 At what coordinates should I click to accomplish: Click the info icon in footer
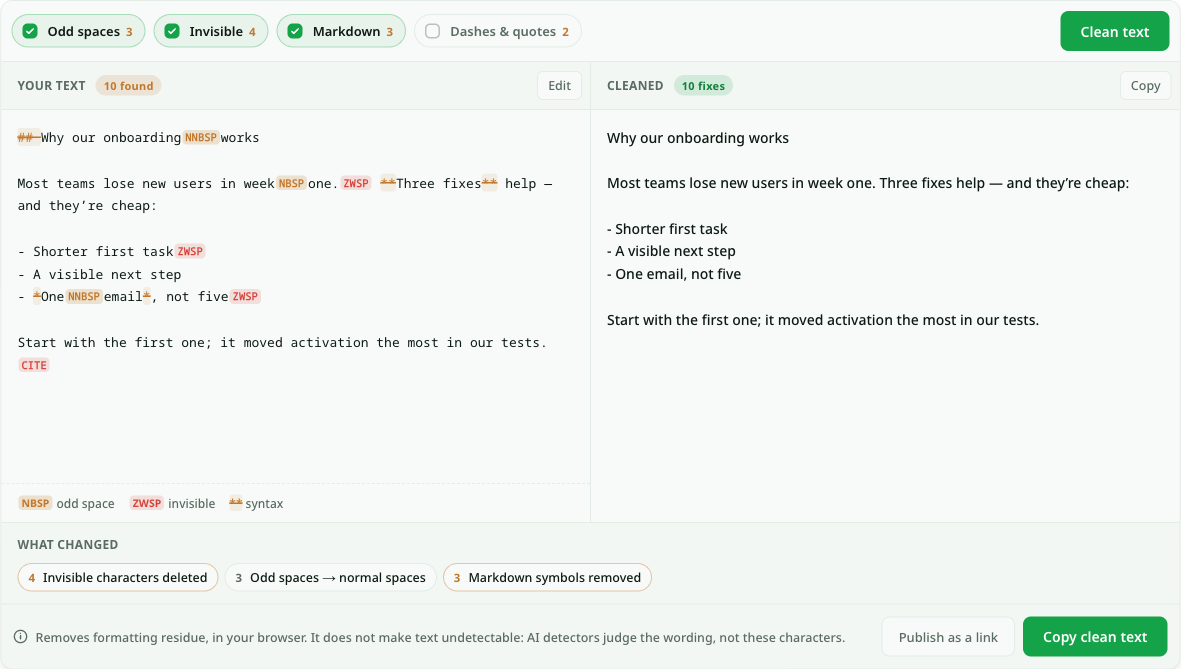[x=21, y=637]
